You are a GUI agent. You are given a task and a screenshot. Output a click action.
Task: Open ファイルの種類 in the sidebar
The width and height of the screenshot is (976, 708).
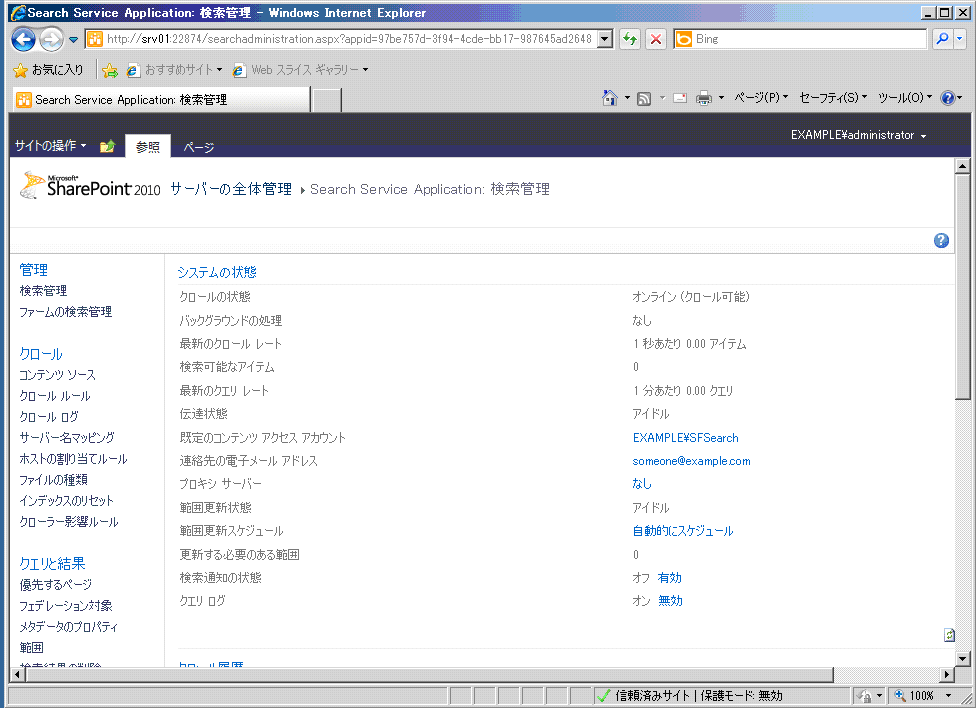pos(53,480)
